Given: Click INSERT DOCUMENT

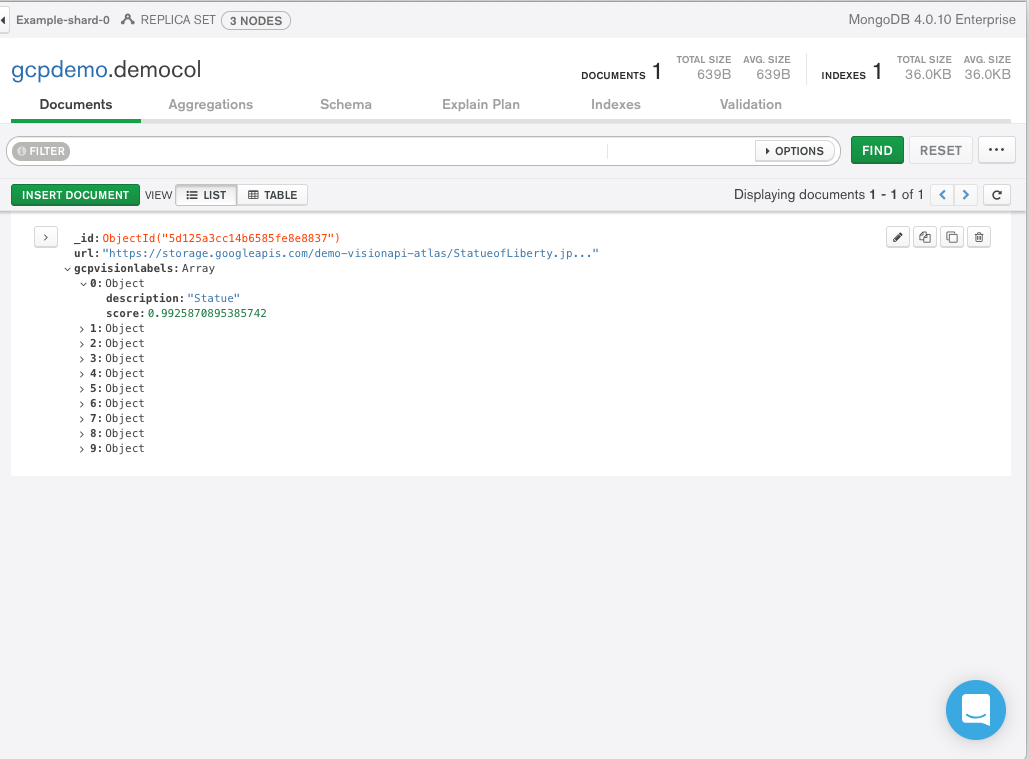Looking at the screenshot, I should click(x=75, y=195).
